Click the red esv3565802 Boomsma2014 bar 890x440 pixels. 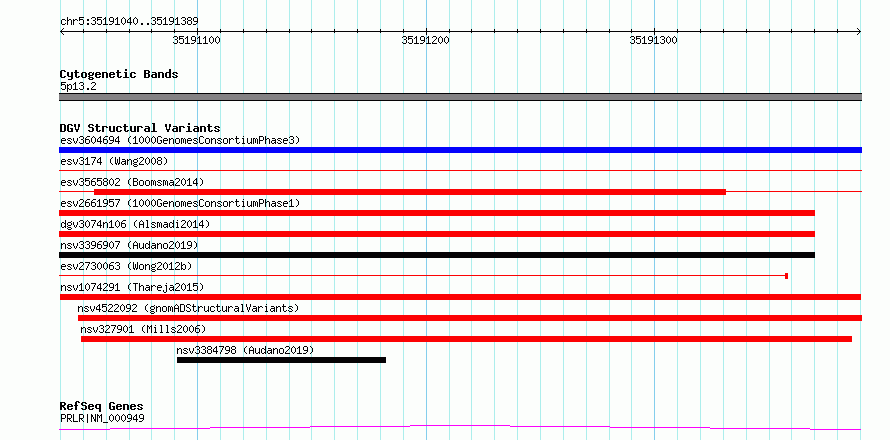[x=410, y=192]
